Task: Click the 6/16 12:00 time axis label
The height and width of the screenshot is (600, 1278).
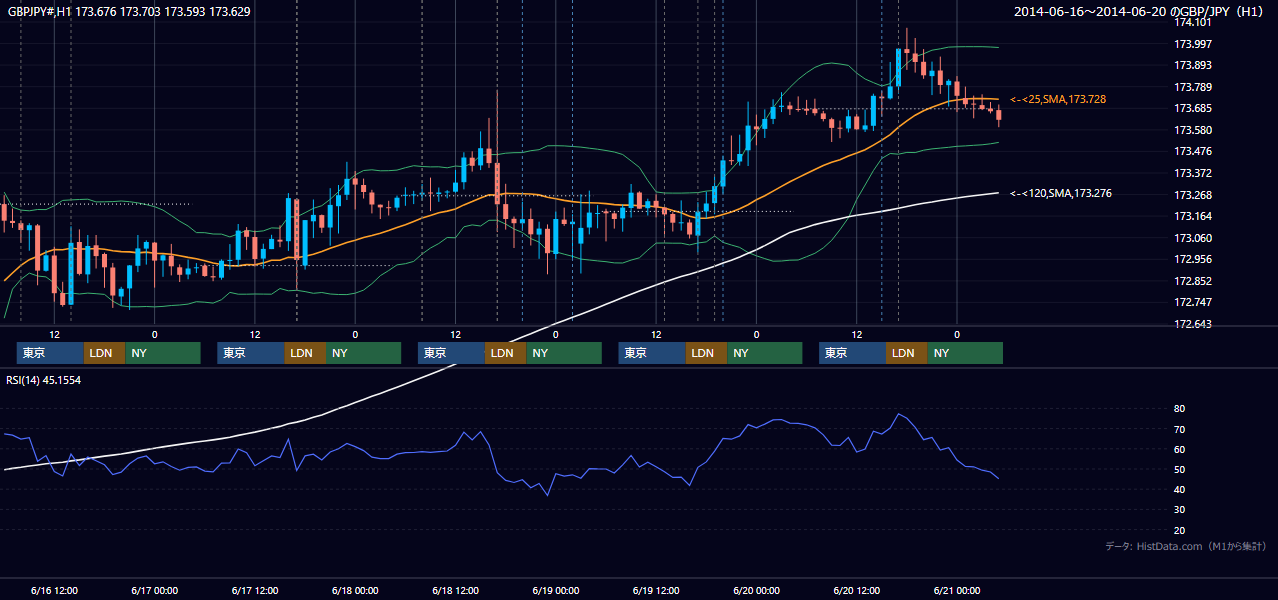Action: click(x=55, y=590)
